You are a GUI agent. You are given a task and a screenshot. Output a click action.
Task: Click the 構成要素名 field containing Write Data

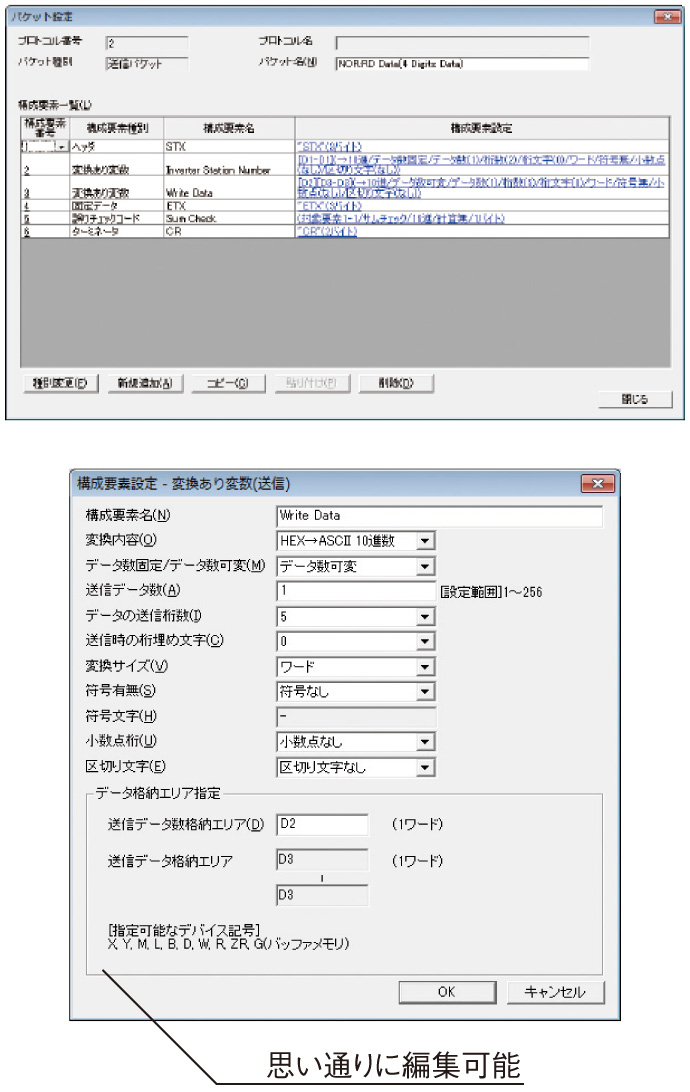pyautogui.click(x=439, y=516)
